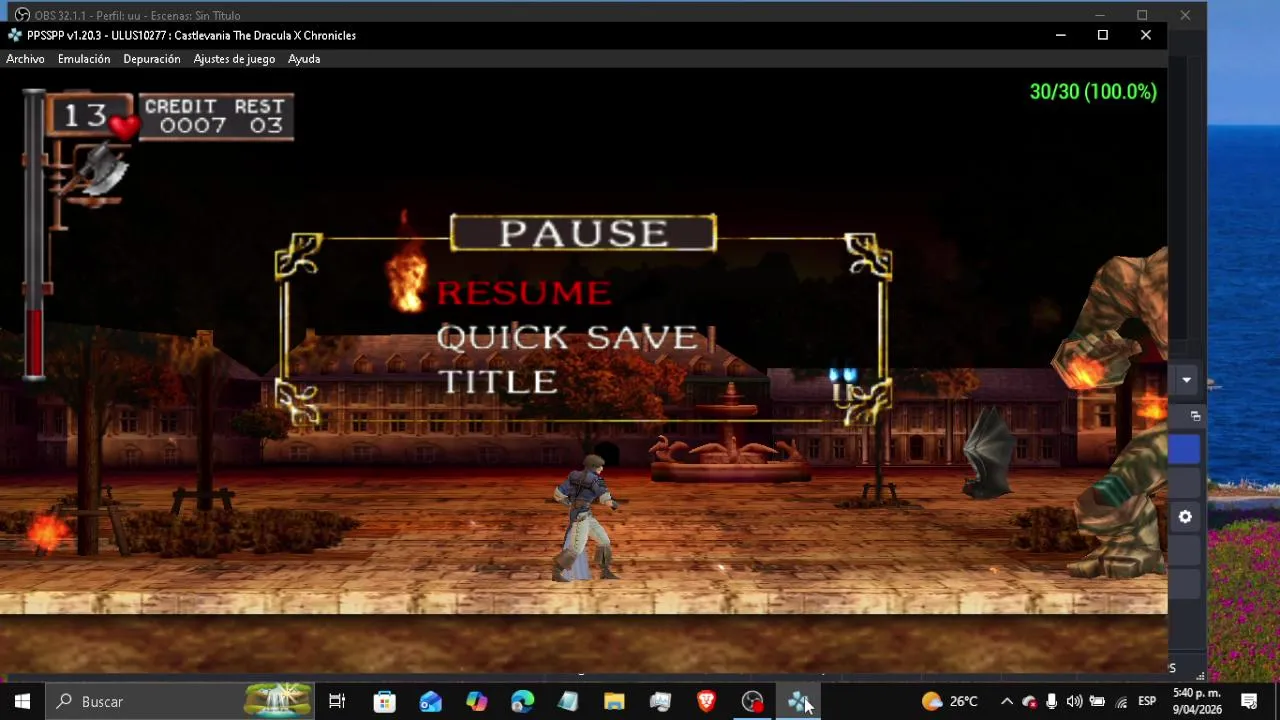1280x720 pixels.
Task: Click the Richter player character
Action: point(585,517)
